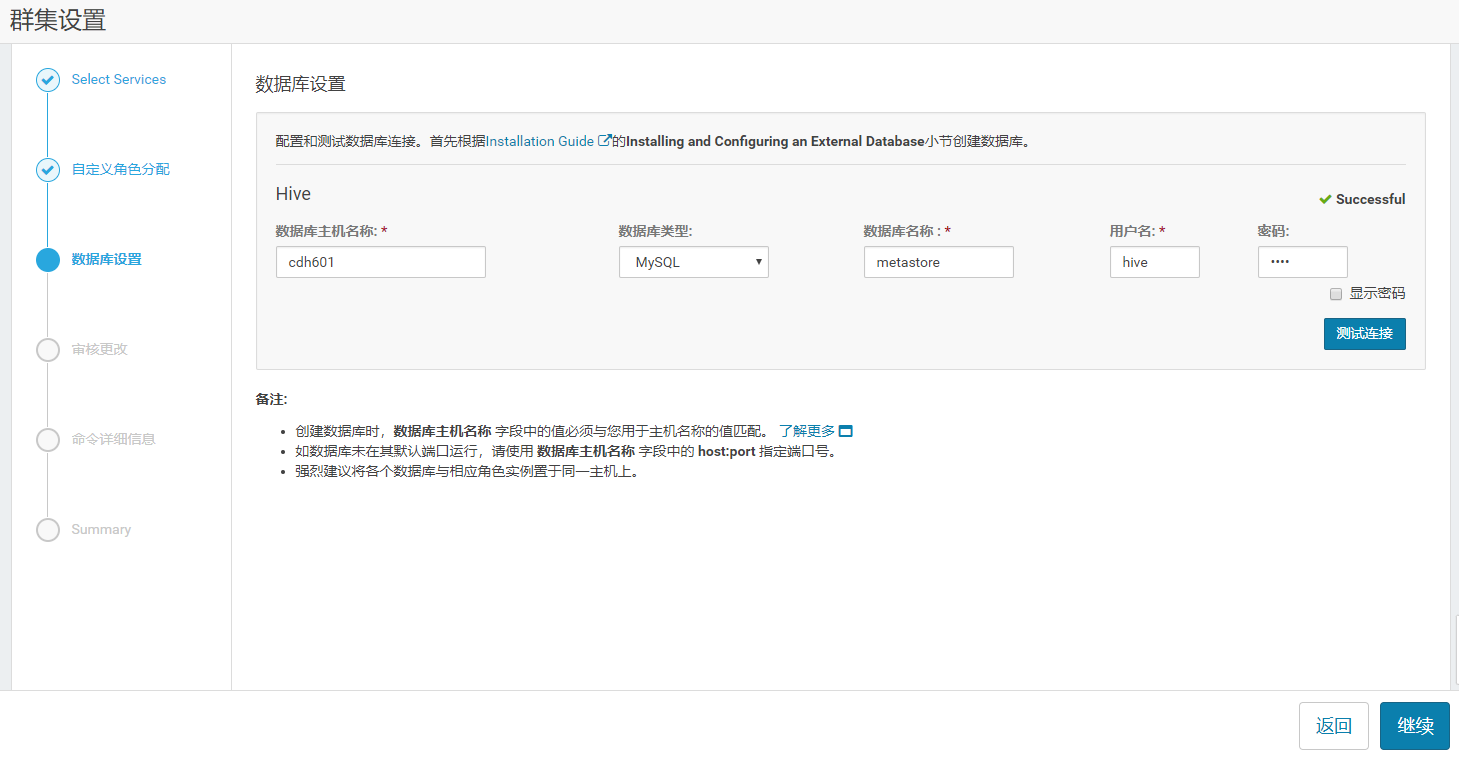Click the 群集设置 title
This screenshot has width=1459, height=759.
click(58, 20)
